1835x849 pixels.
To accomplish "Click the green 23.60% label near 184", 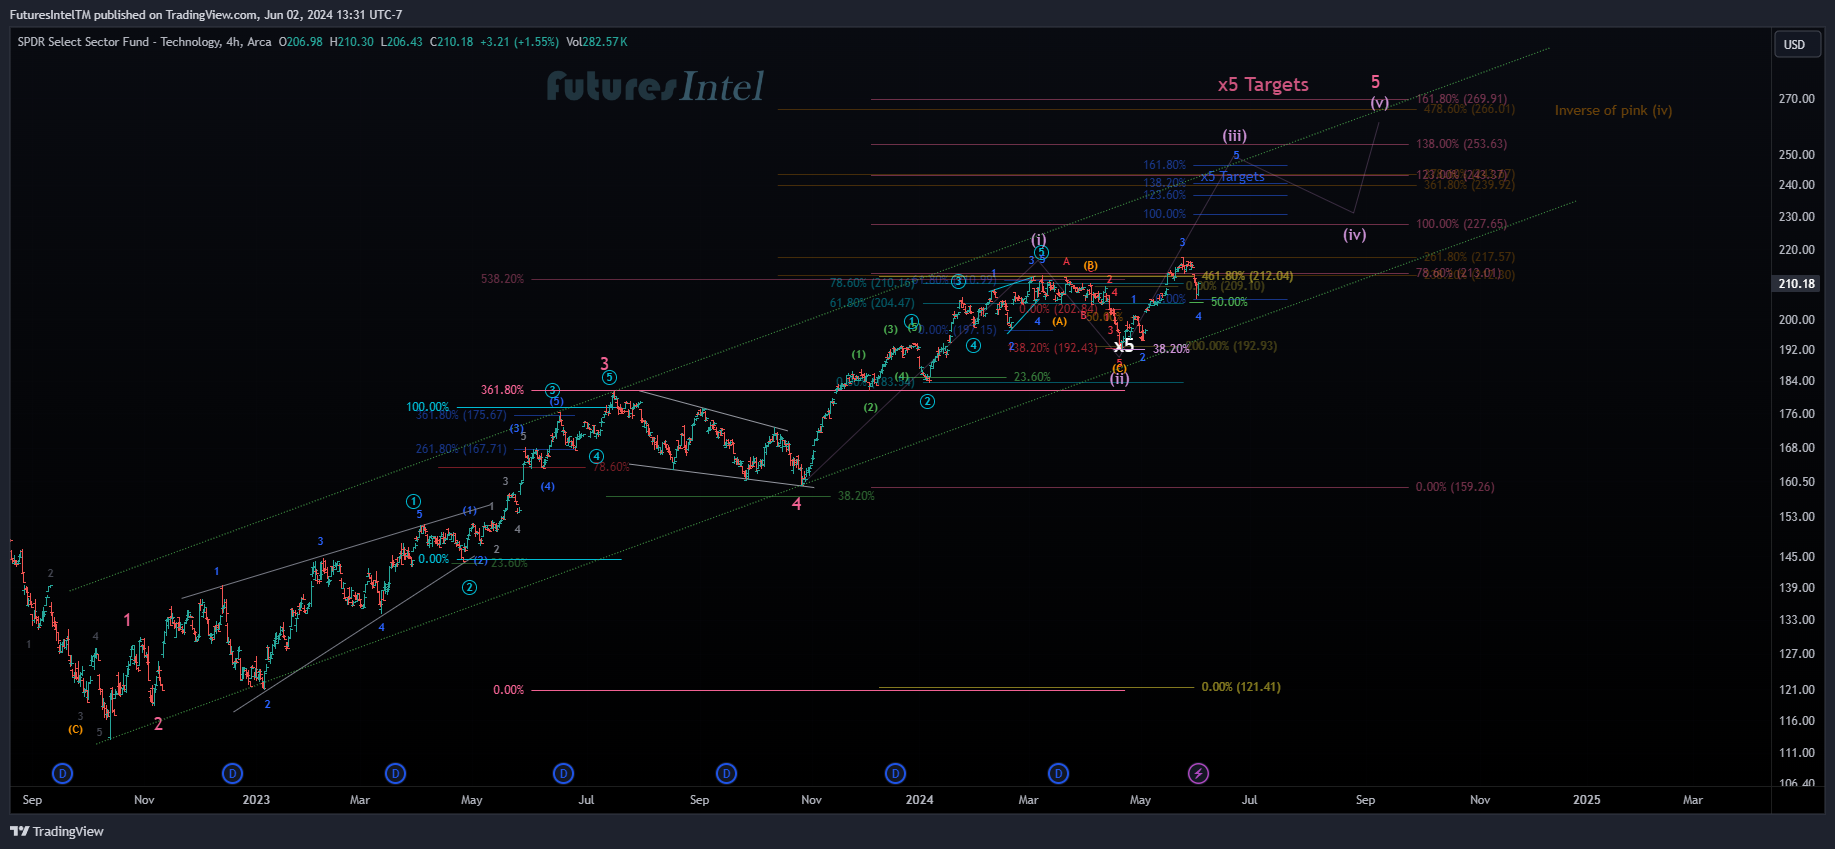I will click(1032, 377).
